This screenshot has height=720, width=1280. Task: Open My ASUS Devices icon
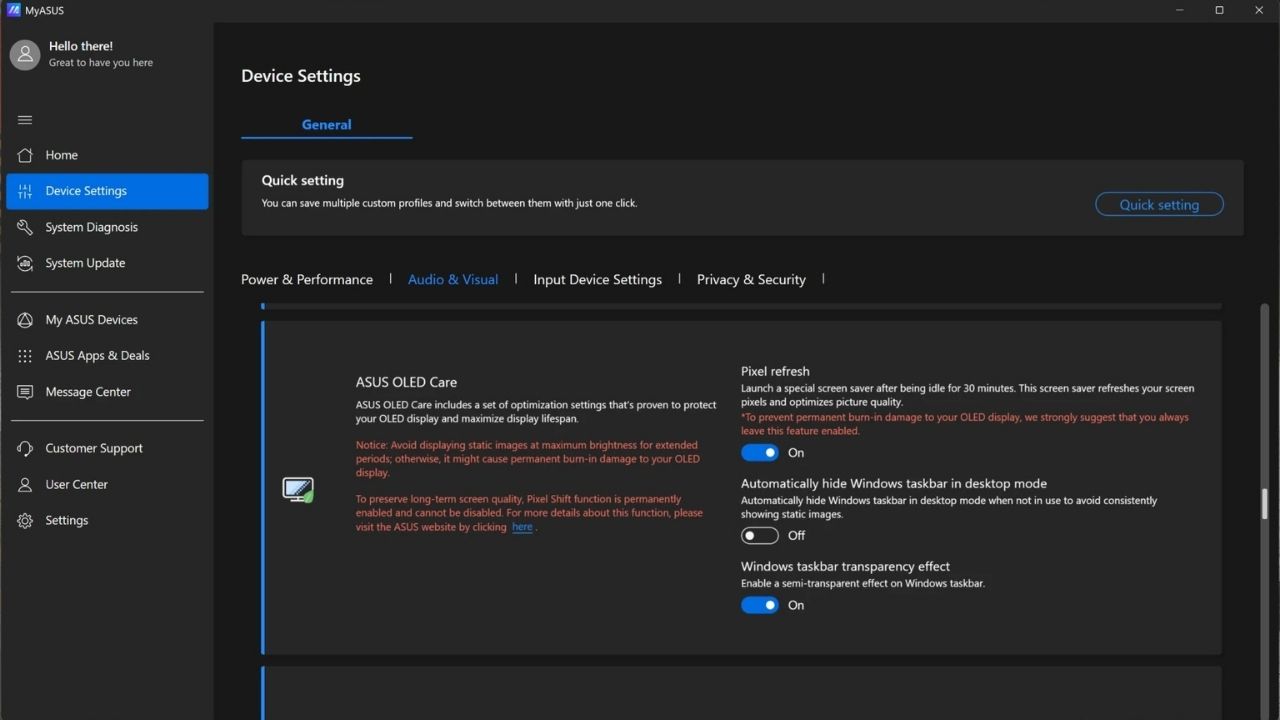click(x=25, y=320)
